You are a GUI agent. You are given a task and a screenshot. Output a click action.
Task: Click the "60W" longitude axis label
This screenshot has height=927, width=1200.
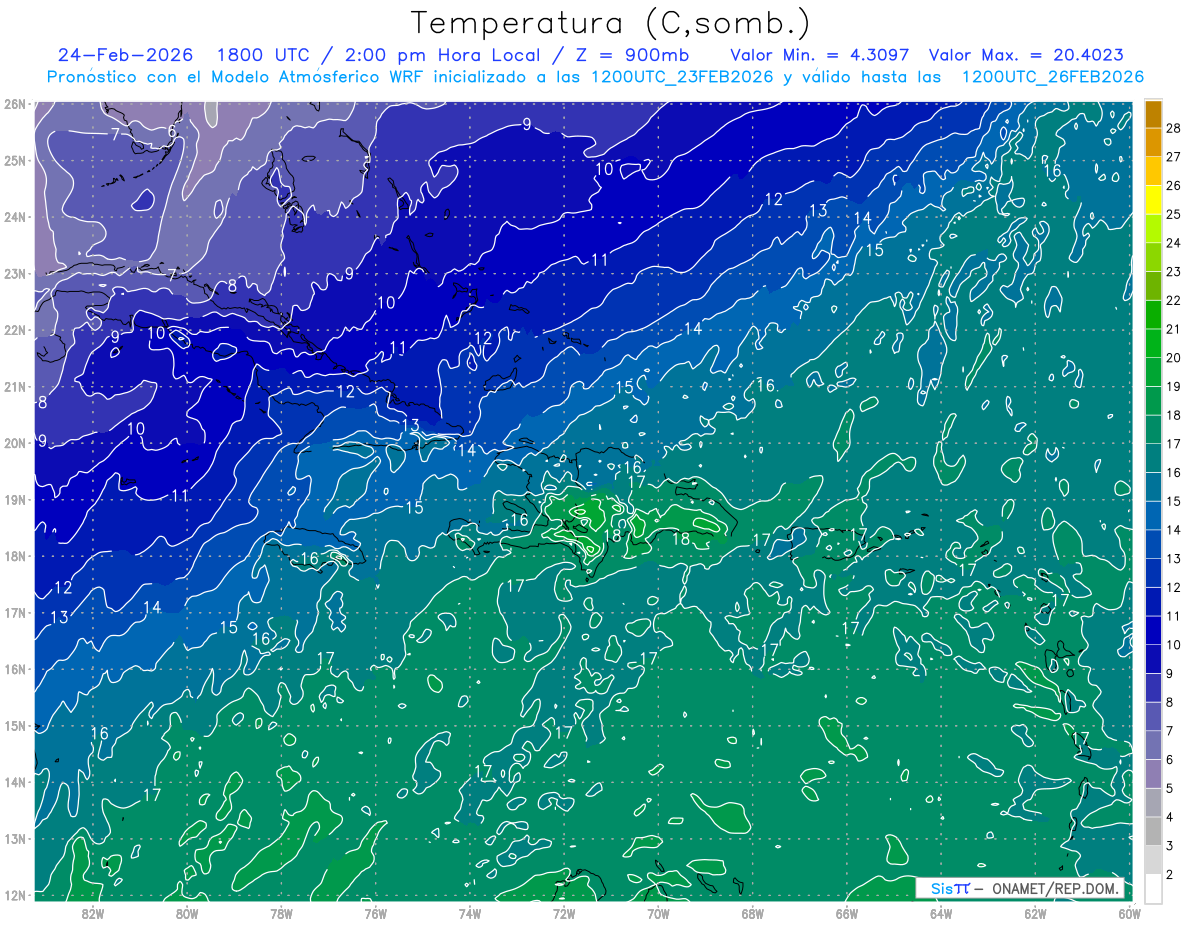pyautogui.click(x=1129, y=913)
